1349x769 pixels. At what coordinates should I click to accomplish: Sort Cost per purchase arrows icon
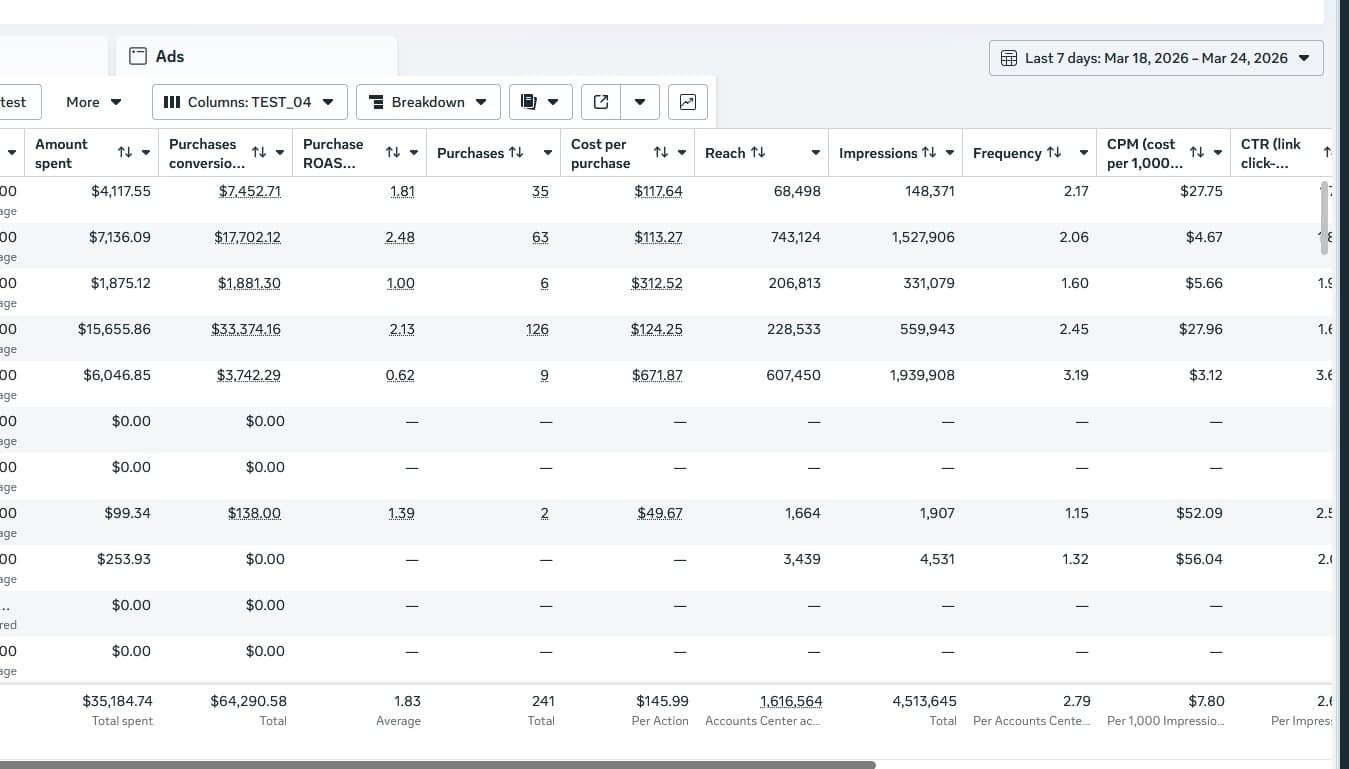click(661, 153)
